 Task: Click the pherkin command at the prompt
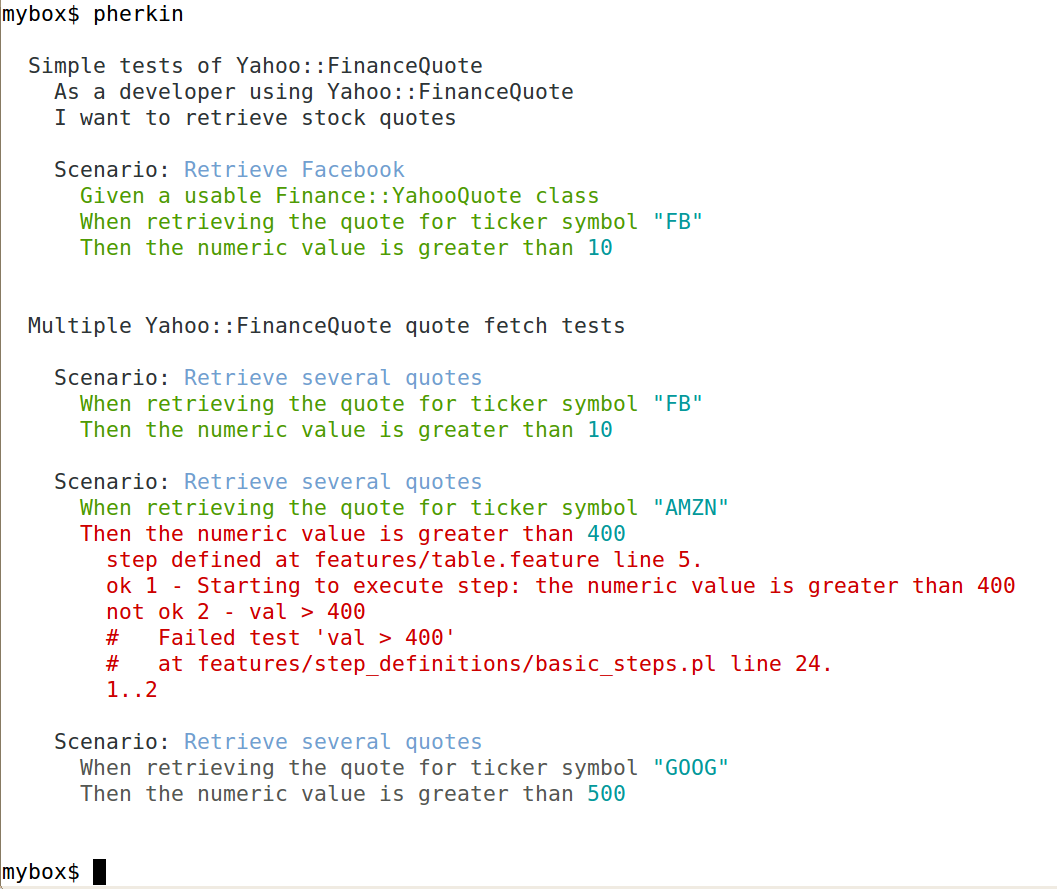138,14
